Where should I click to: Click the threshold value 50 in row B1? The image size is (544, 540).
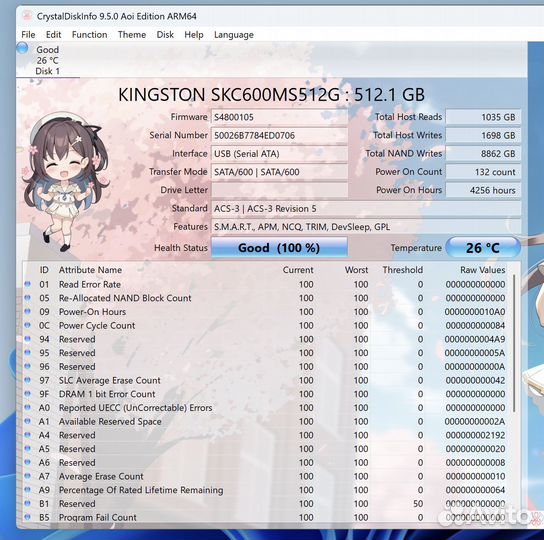pos(418,504)
